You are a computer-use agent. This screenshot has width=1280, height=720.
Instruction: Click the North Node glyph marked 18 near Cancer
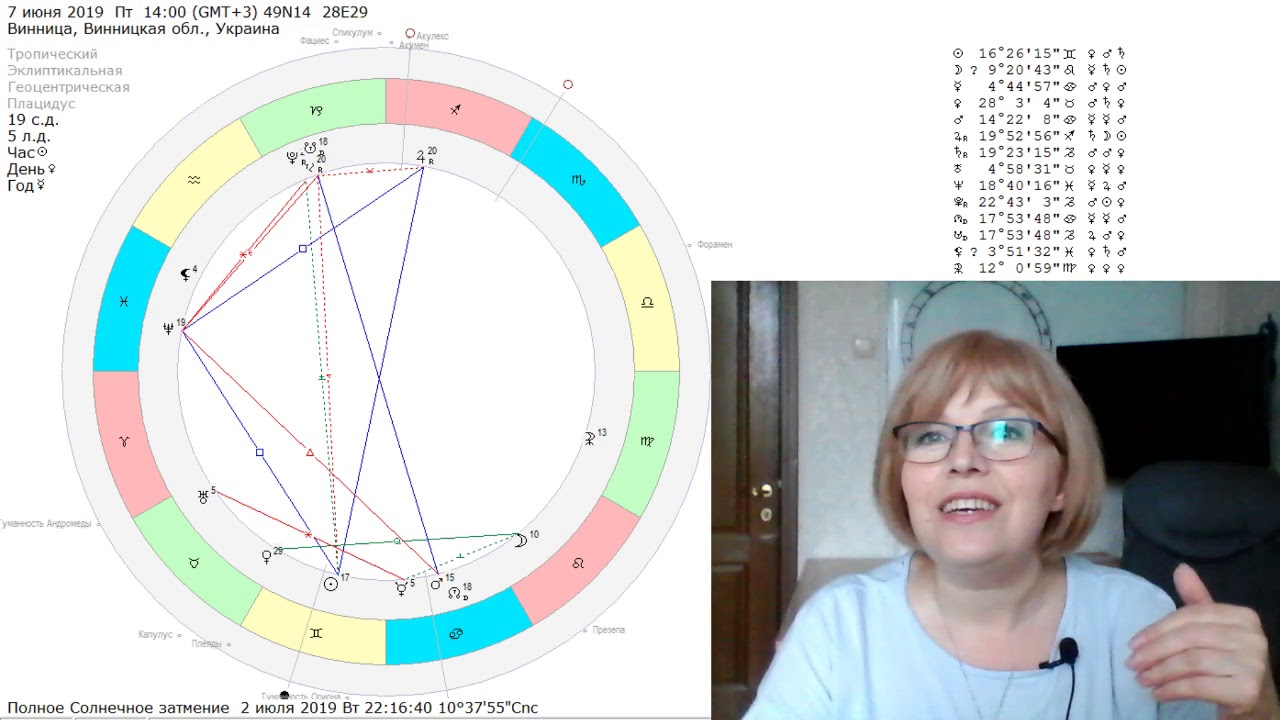point(454,592)
